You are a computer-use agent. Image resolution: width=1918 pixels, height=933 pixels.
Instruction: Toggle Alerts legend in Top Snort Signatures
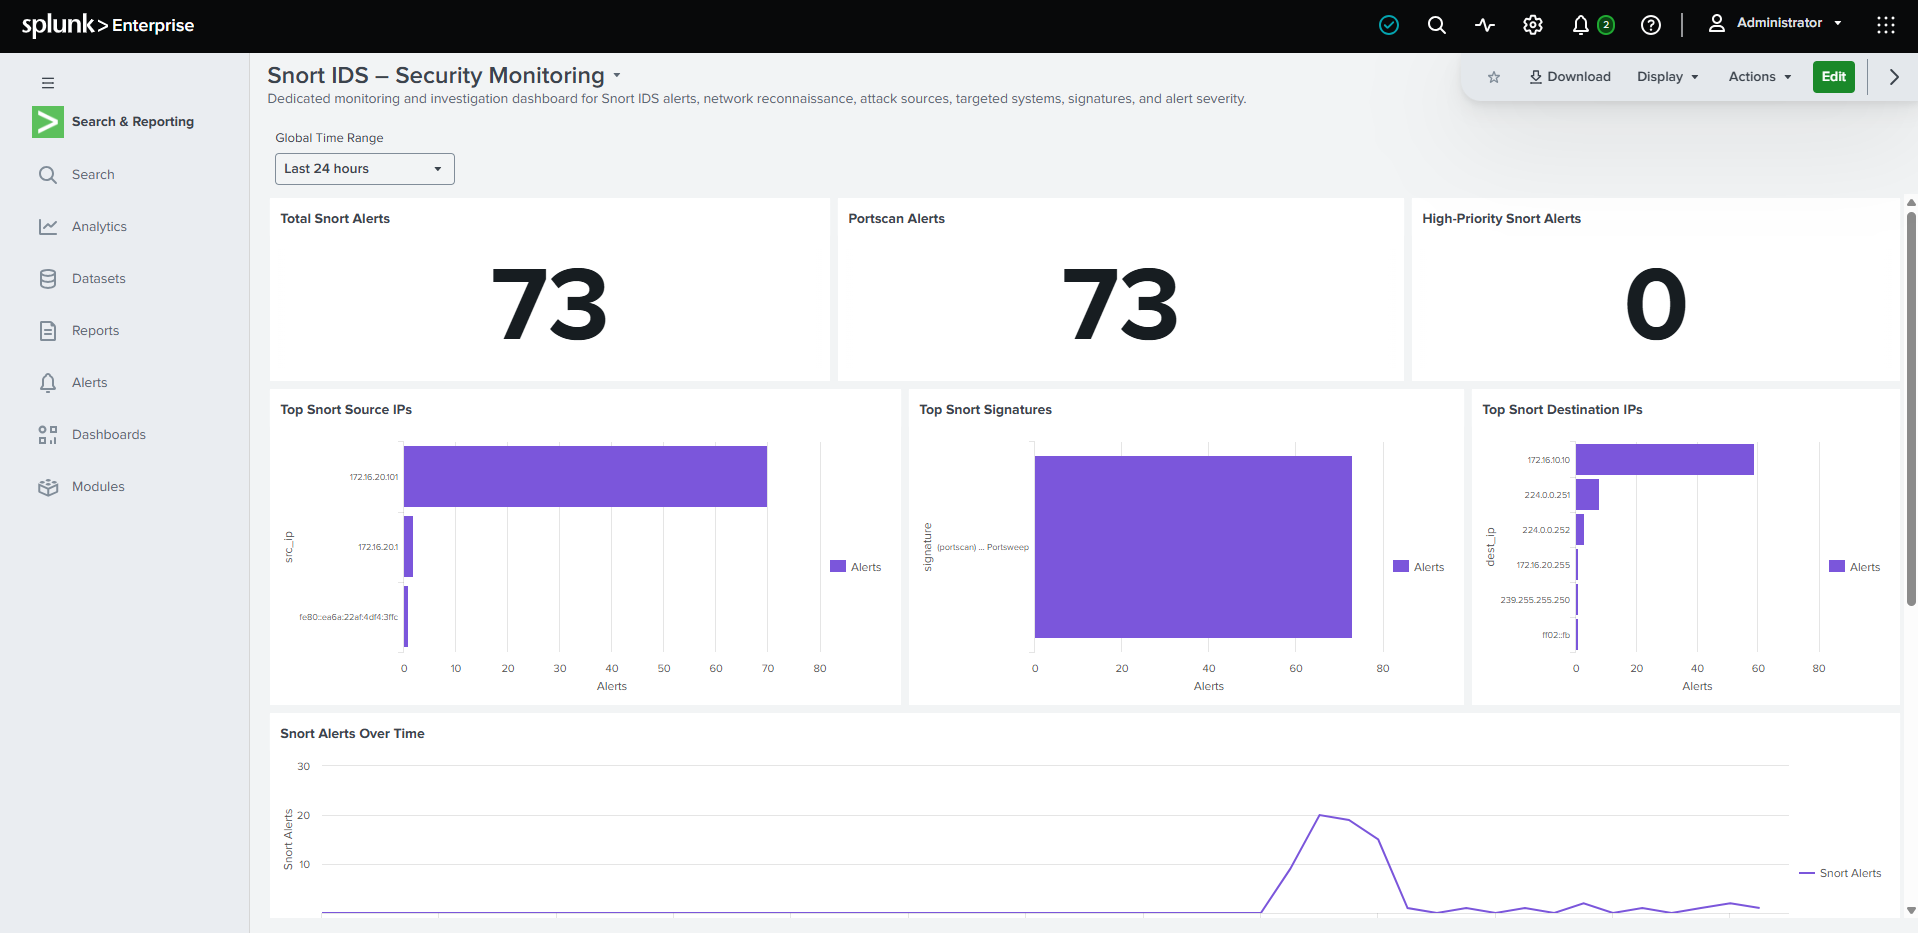1419,567
